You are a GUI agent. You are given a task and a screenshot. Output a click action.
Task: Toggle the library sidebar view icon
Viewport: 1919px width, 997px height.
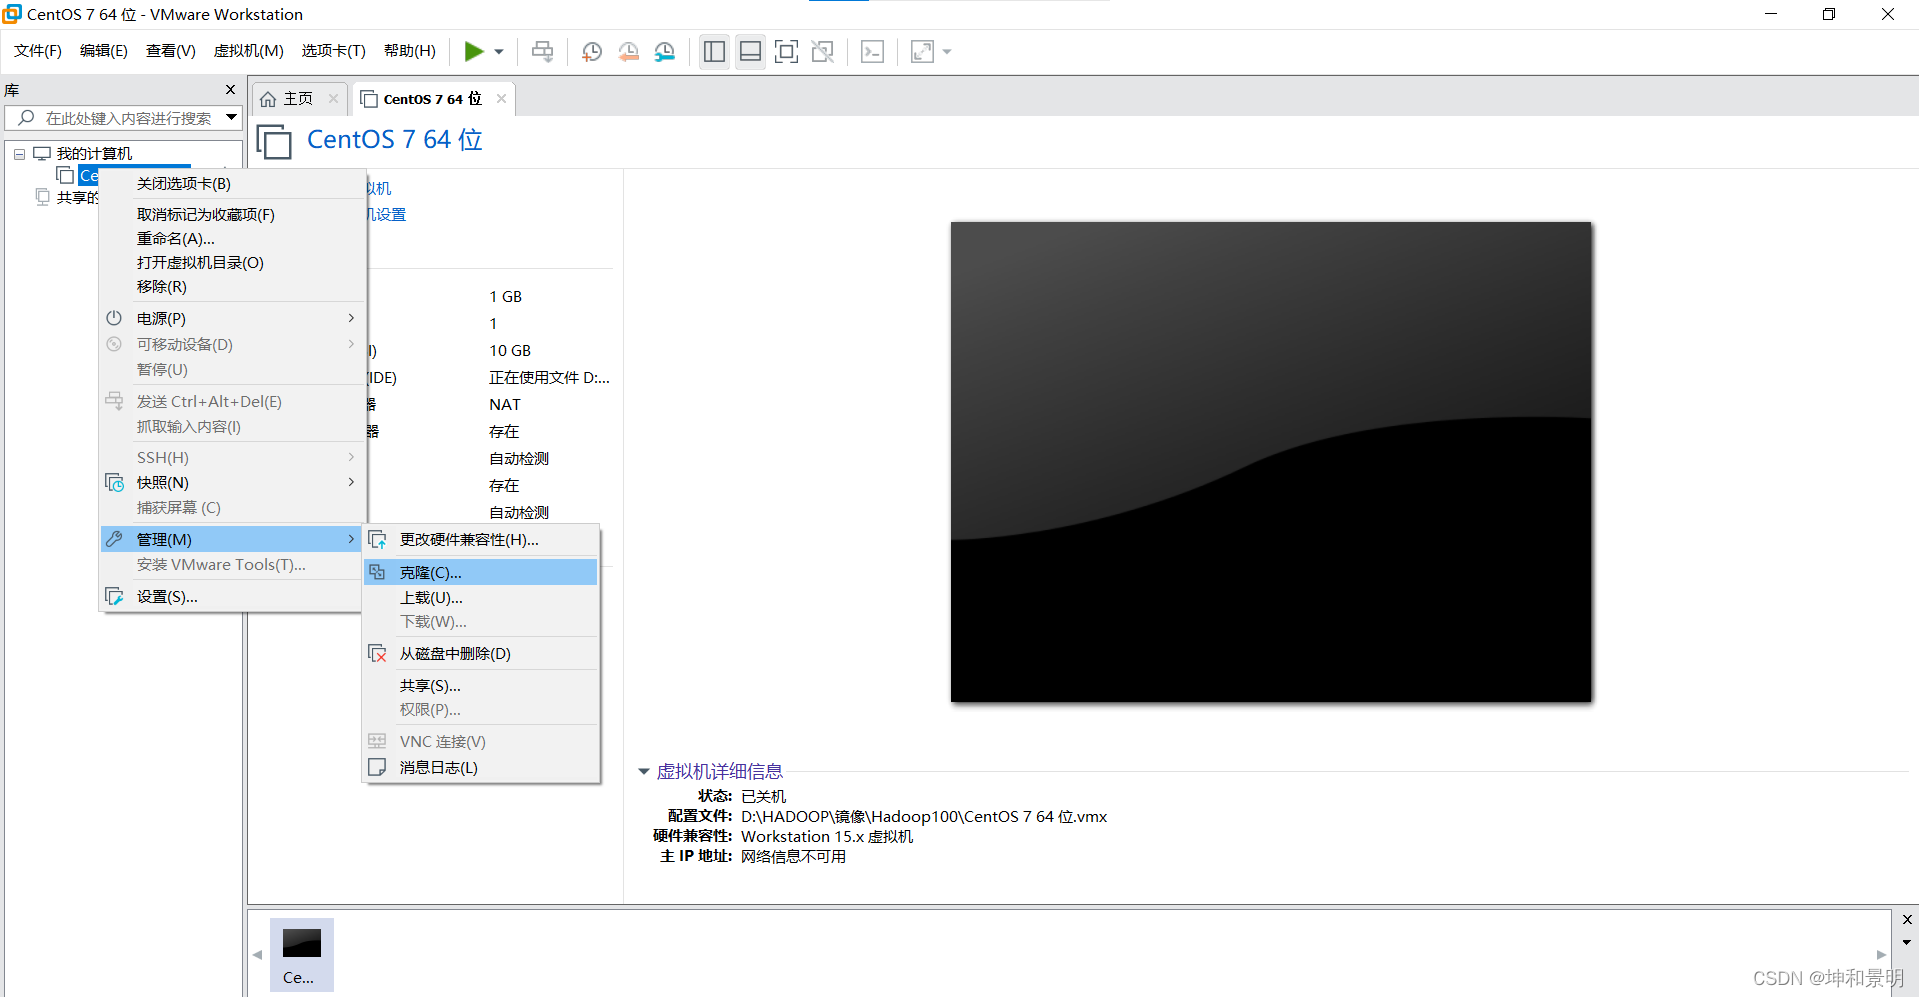point(714,52)
